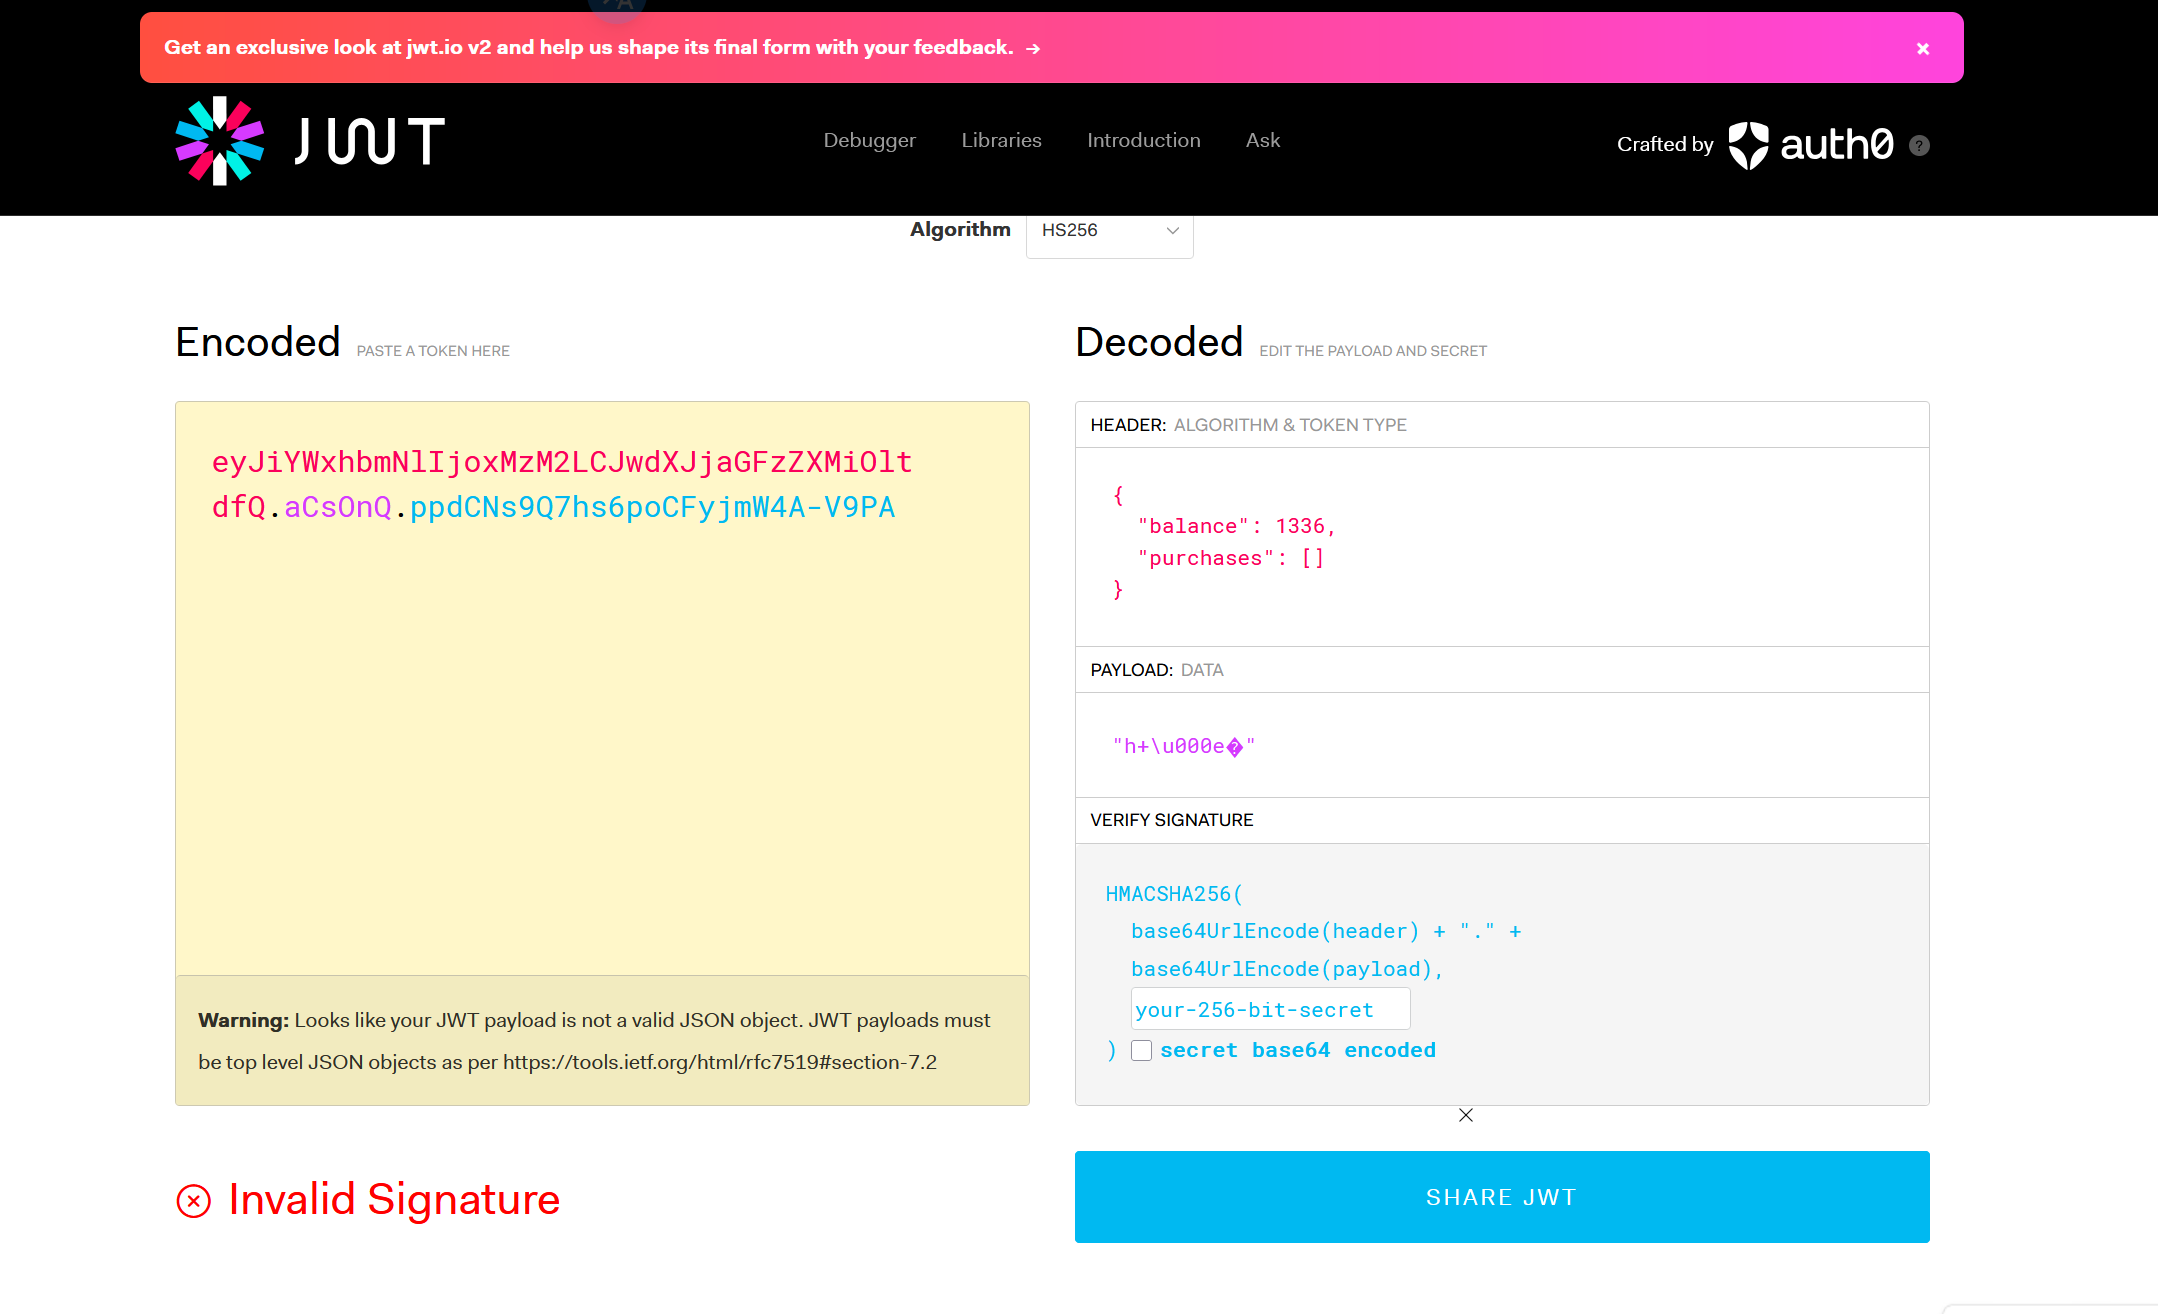The image size is (2158, 1314).
Task: Click the colorful JWT pinwheel logo icon
Action: pyautogui.click(x=219, y=141)
